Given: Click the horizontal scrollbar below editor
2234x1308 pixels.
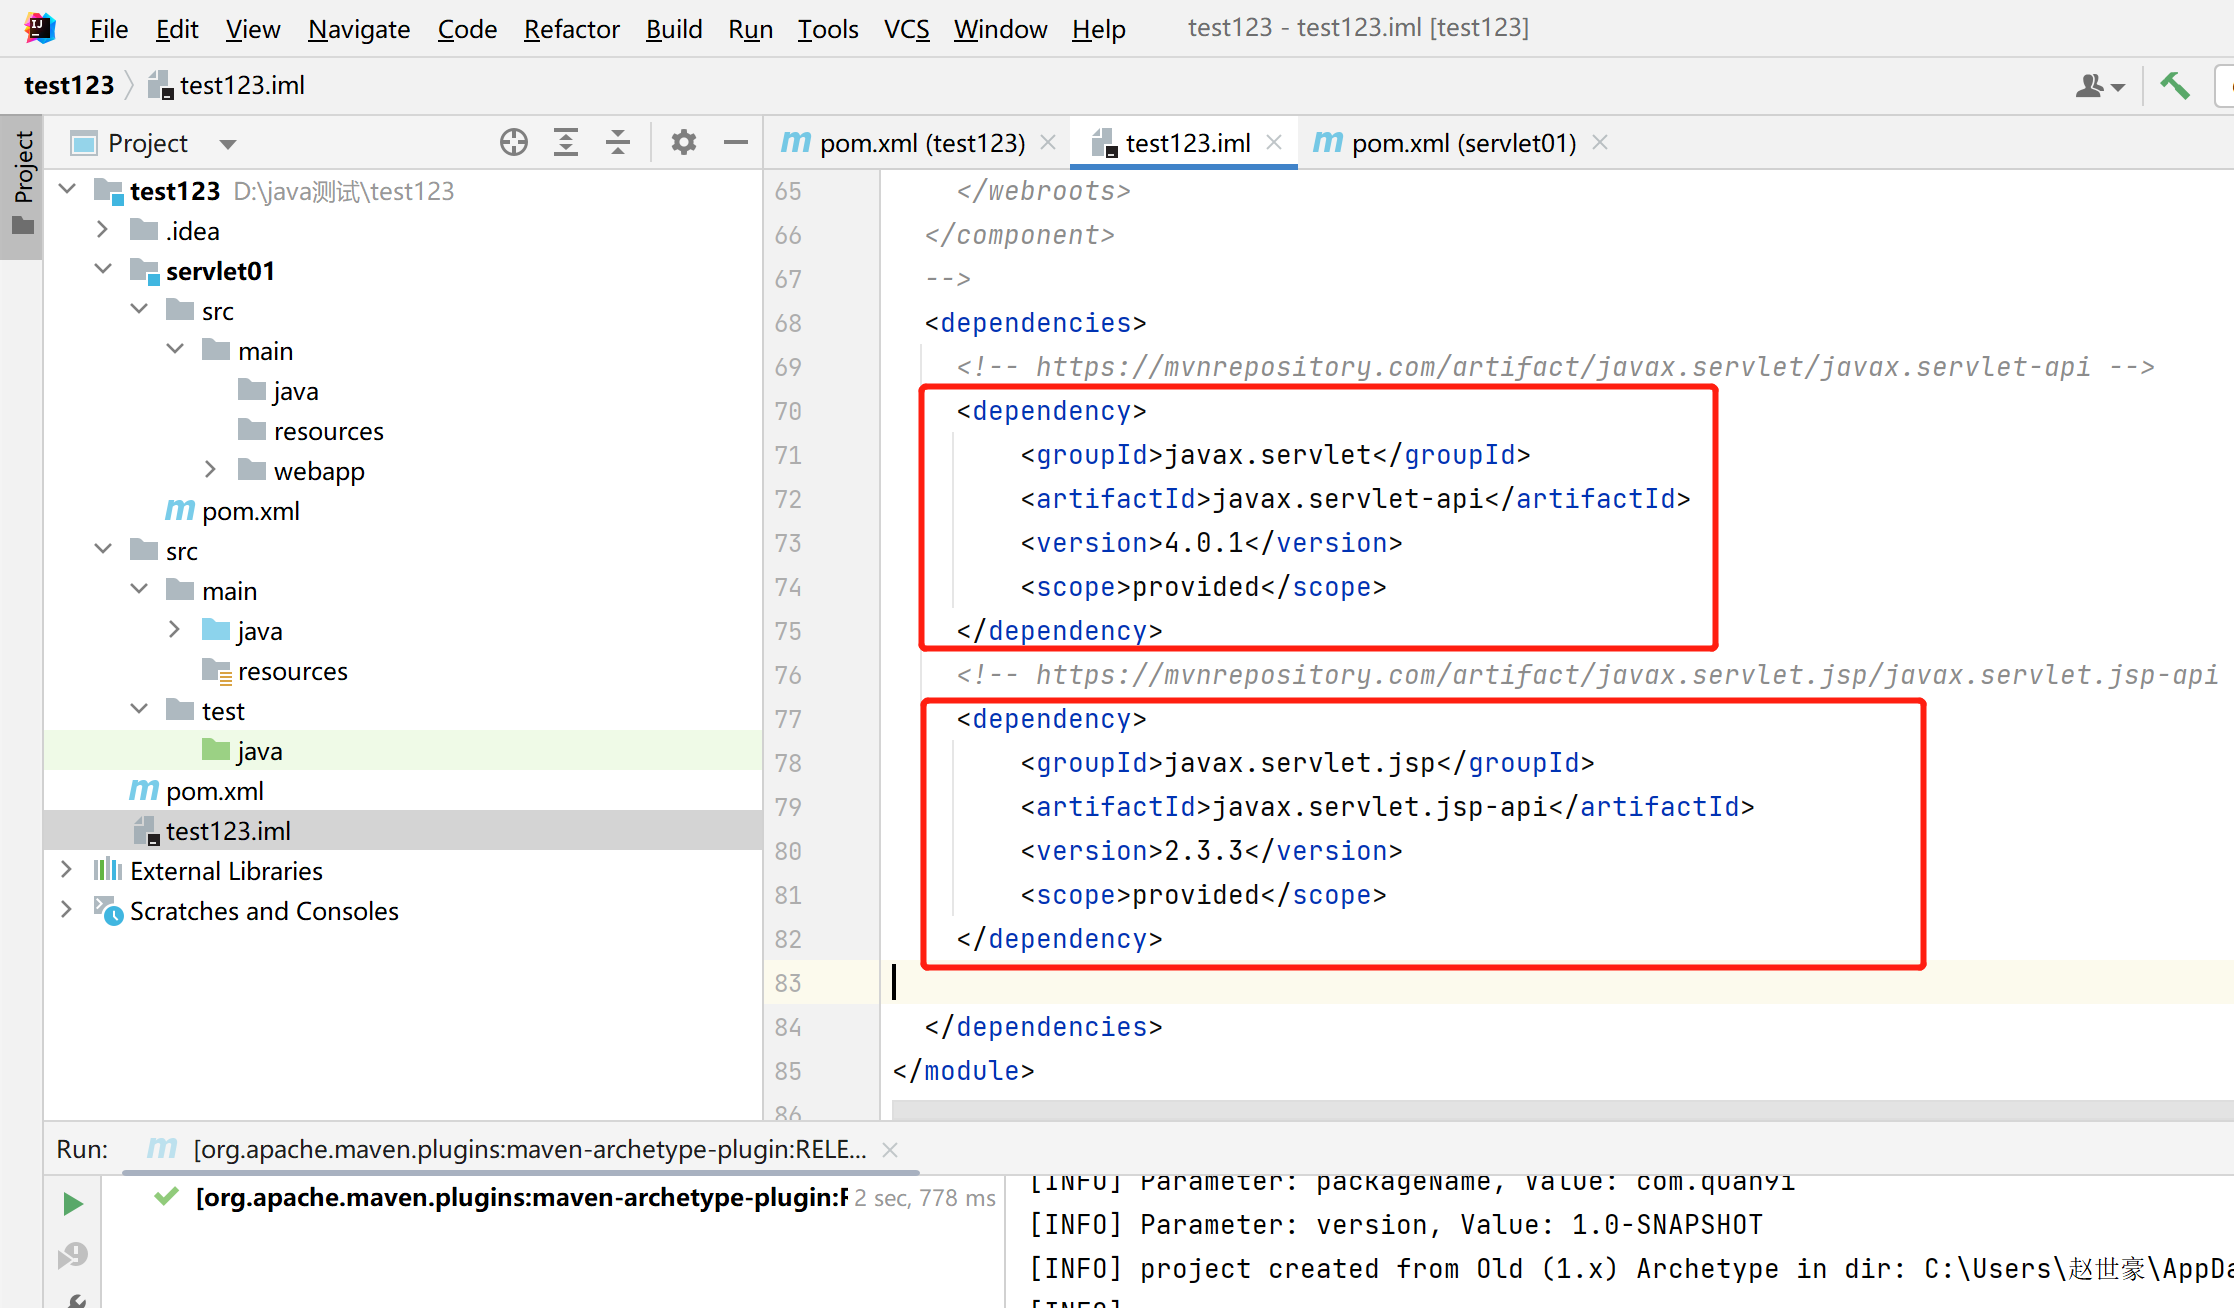Looking at the screenshot, I should coord(1562,1111).
